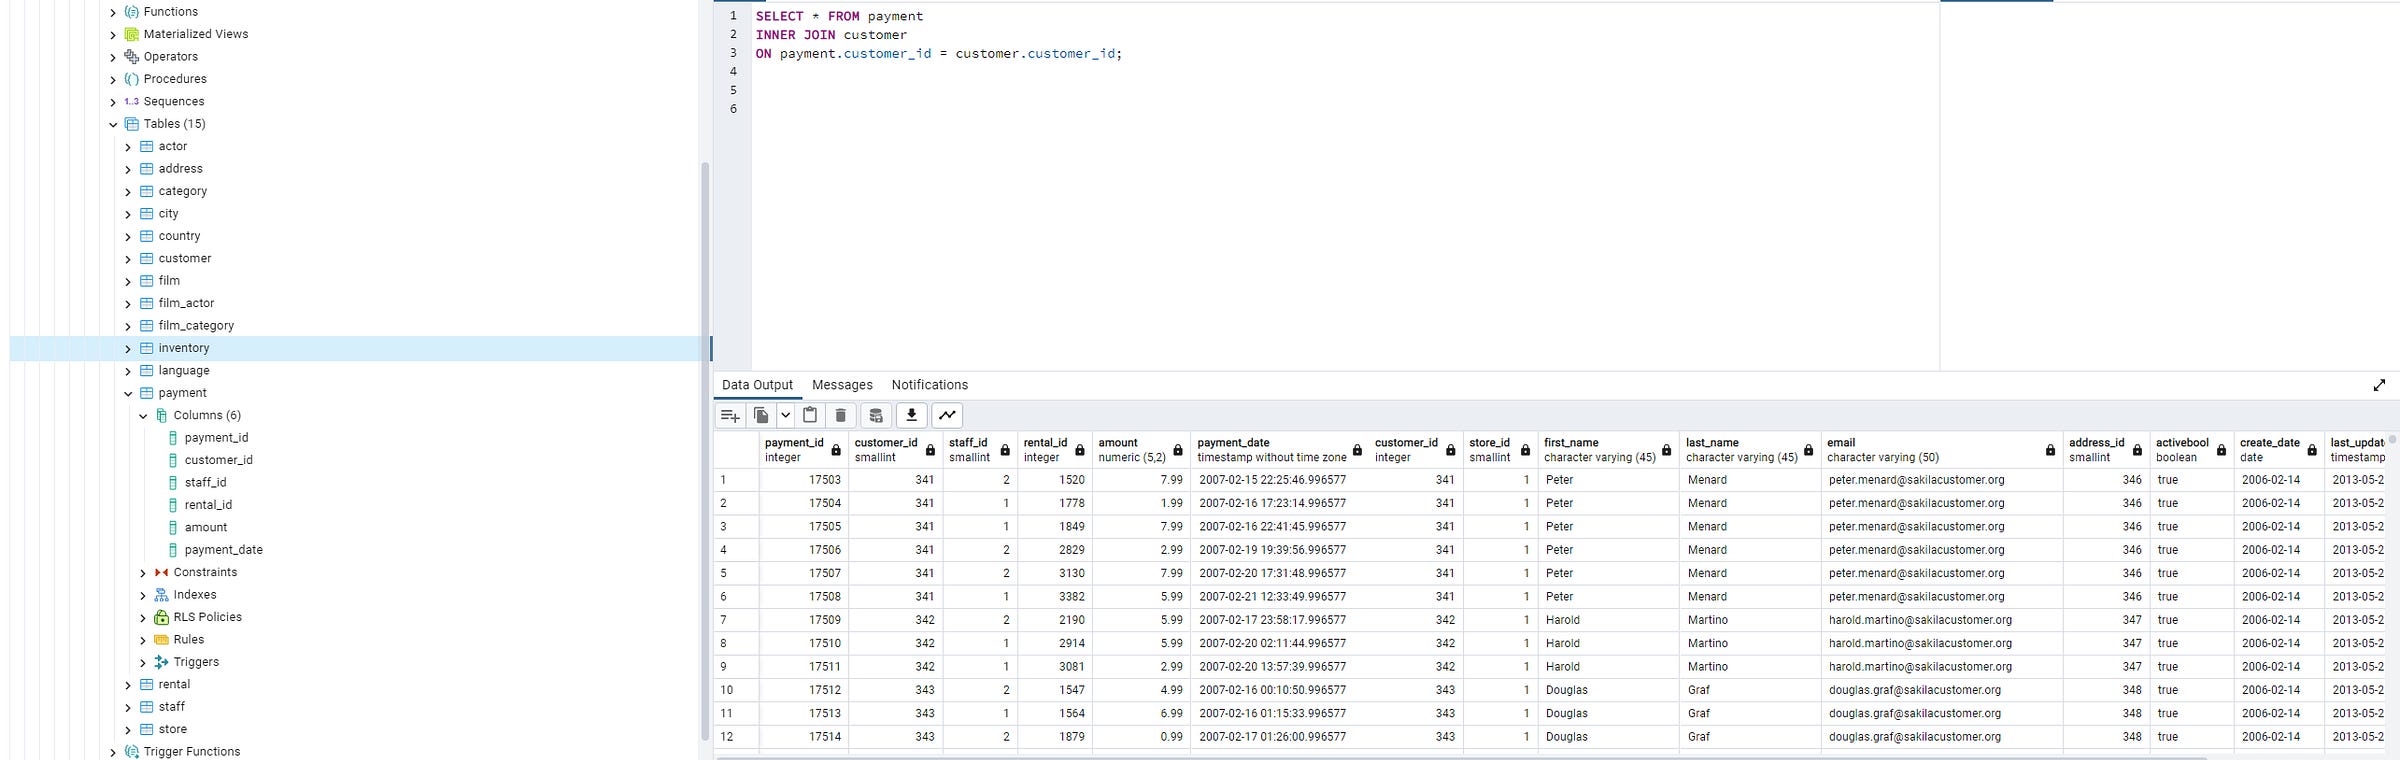The height and width of the screenshot is (760, 2400).
Task: Click the staff table icon
Action: click(146, 707)
